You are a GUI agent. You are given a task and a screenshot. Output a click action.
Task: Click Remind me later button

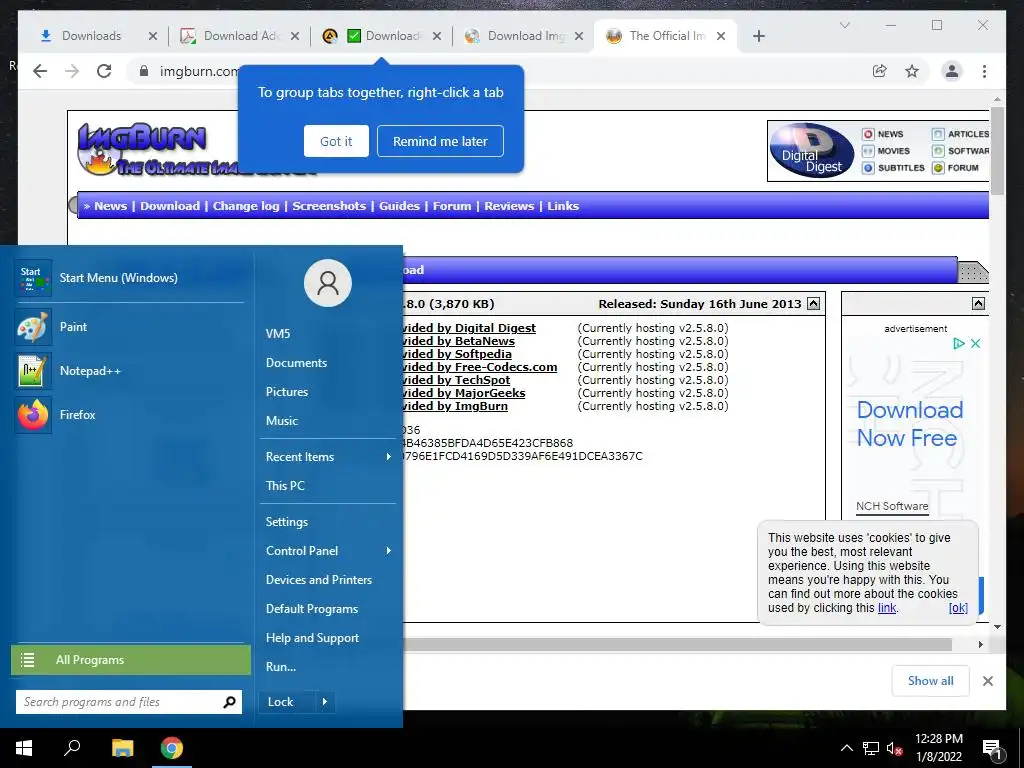(x=440, y=141)
